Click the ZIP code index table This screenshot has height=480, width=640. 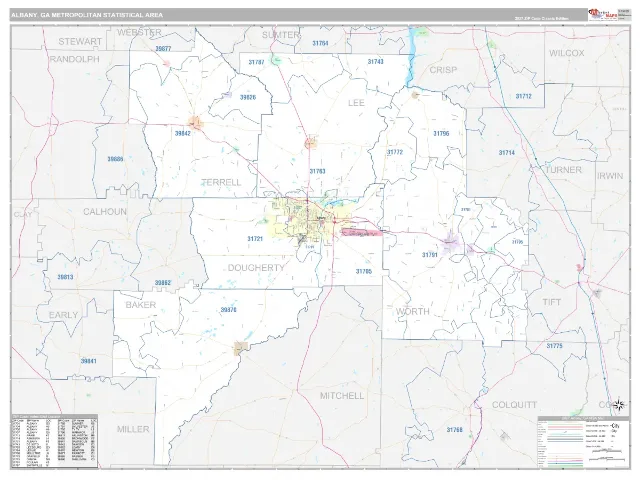tap(55, 441)
